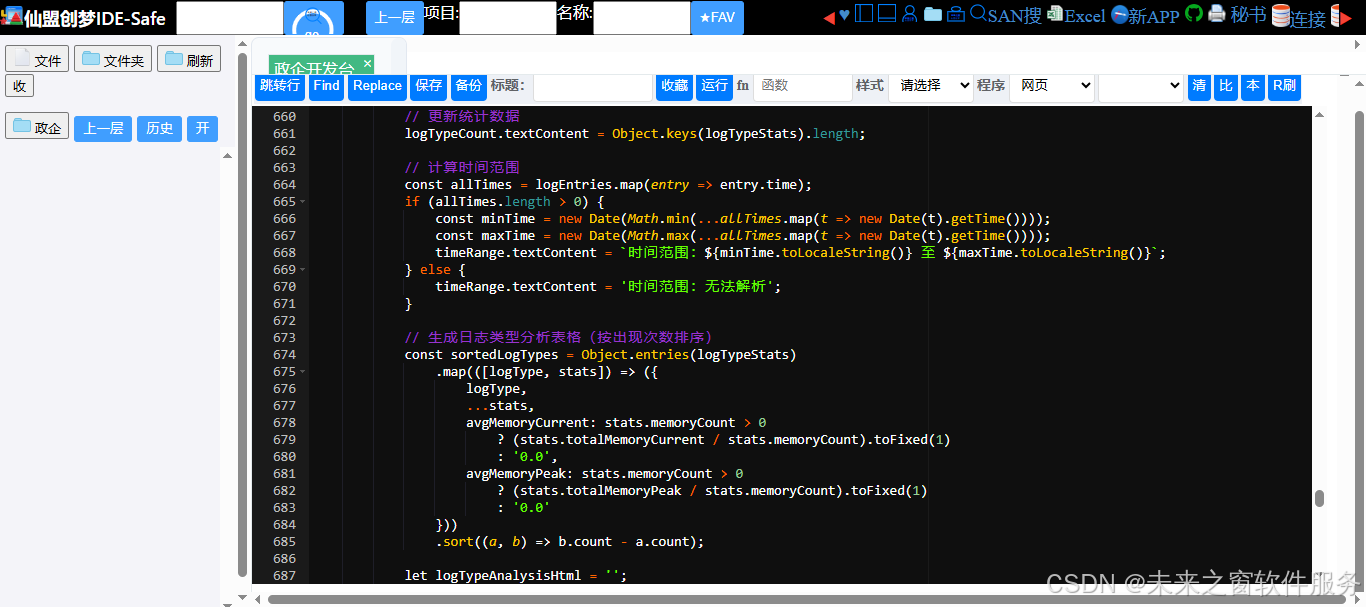Image resolution: width=1366 pixels, height=607 pixels.
Task: Click the 运行 run button
Action: tap(715, 86)
